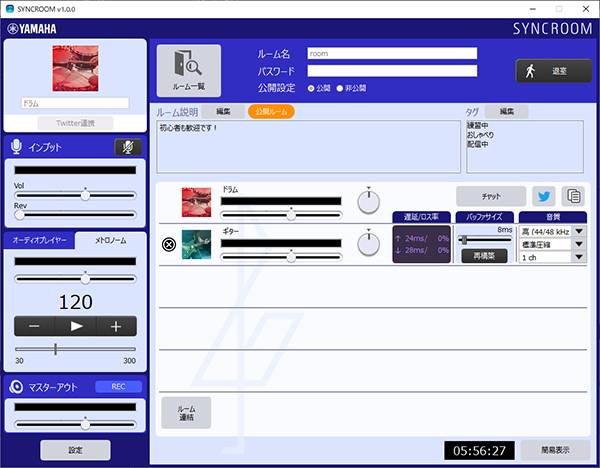600x468 pixels.
Task: Remove the ギター member with X icon
Action: [169, 244]
